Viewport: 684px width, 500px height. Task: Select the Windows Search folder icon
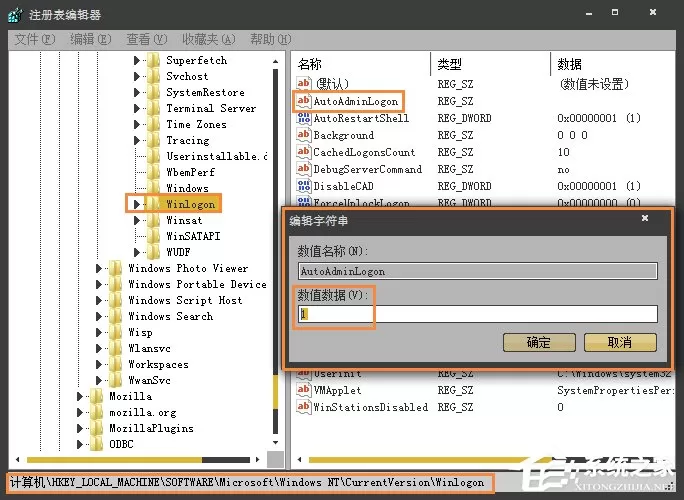(x=115, y=316)
